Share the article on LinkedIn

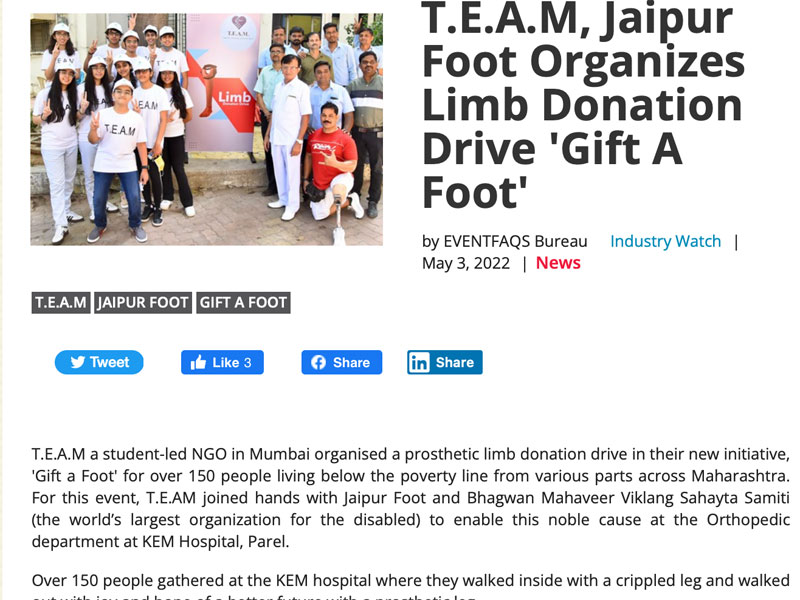(445, 362)
